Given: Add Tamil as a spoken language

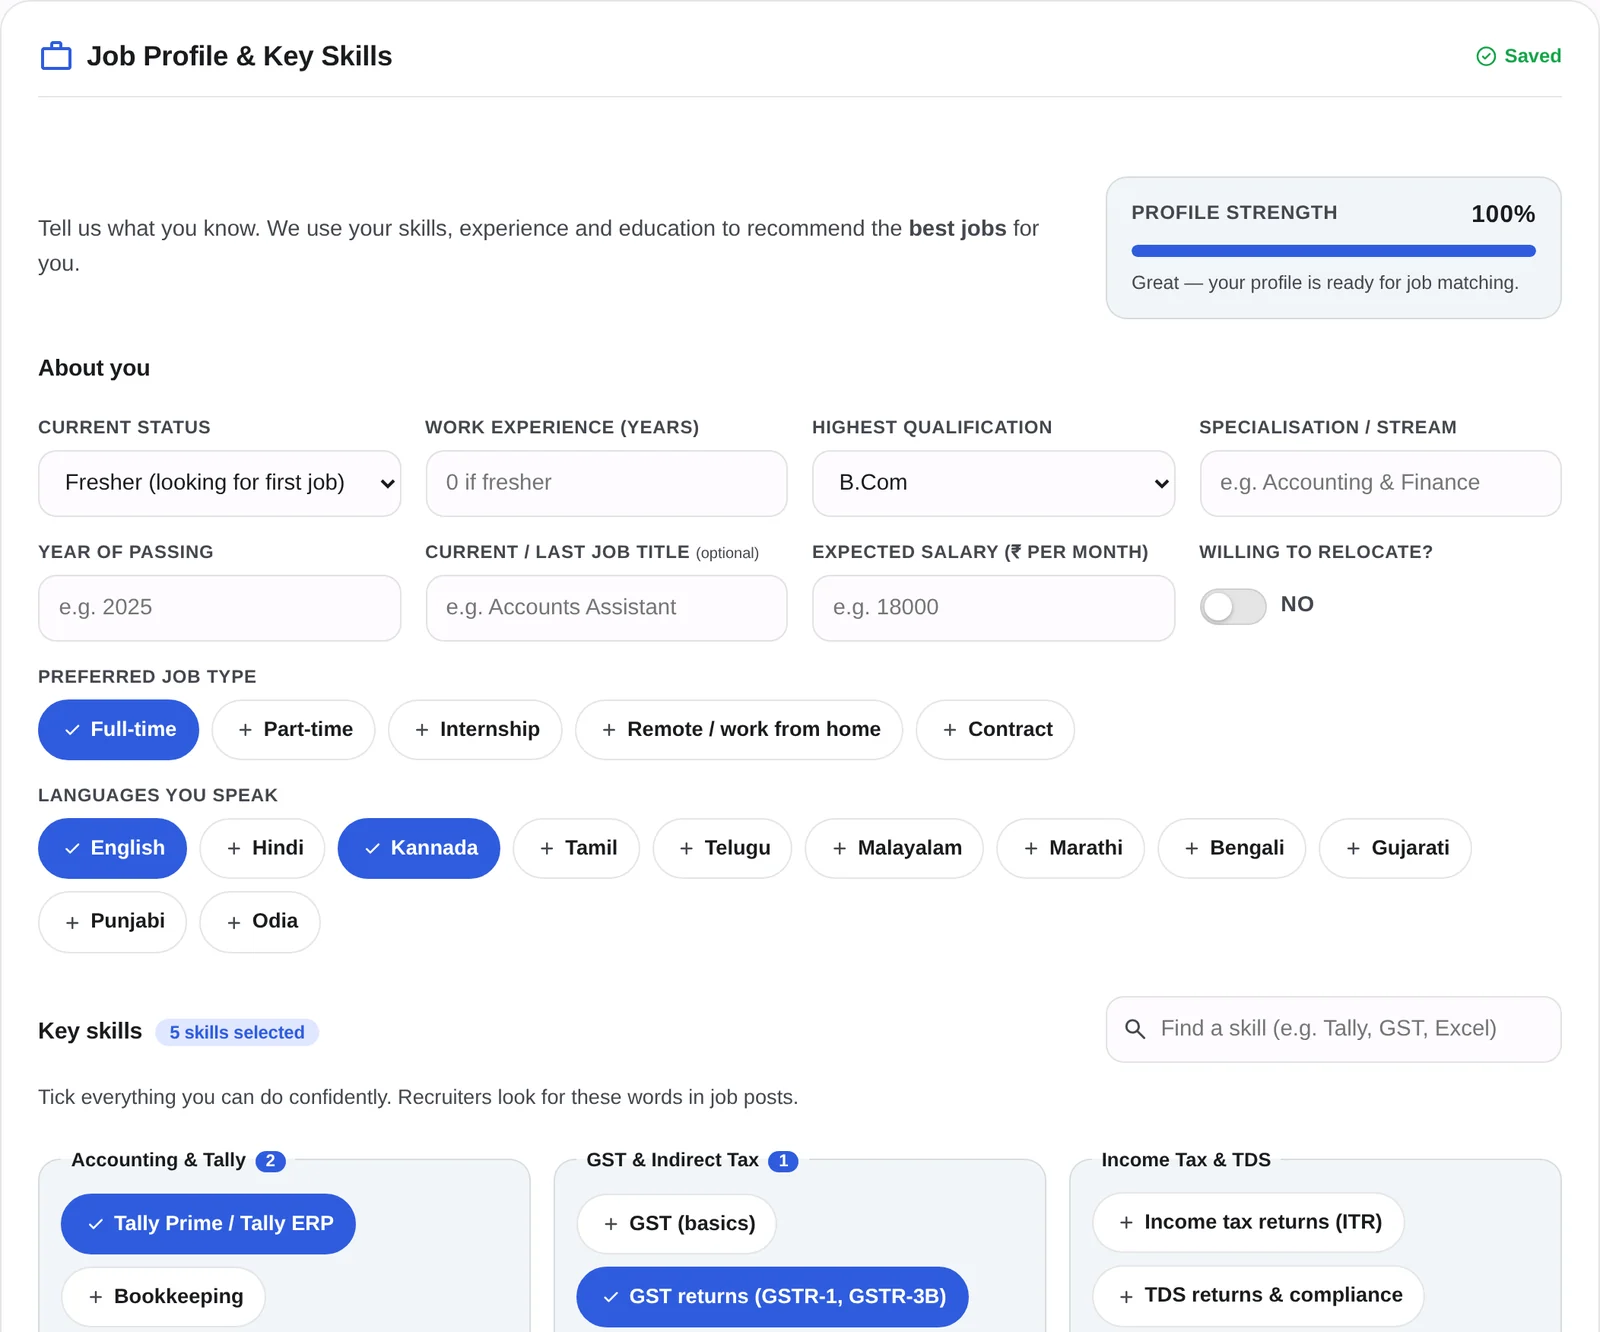Looking at the screenshot, I should (x=576, y=848).
